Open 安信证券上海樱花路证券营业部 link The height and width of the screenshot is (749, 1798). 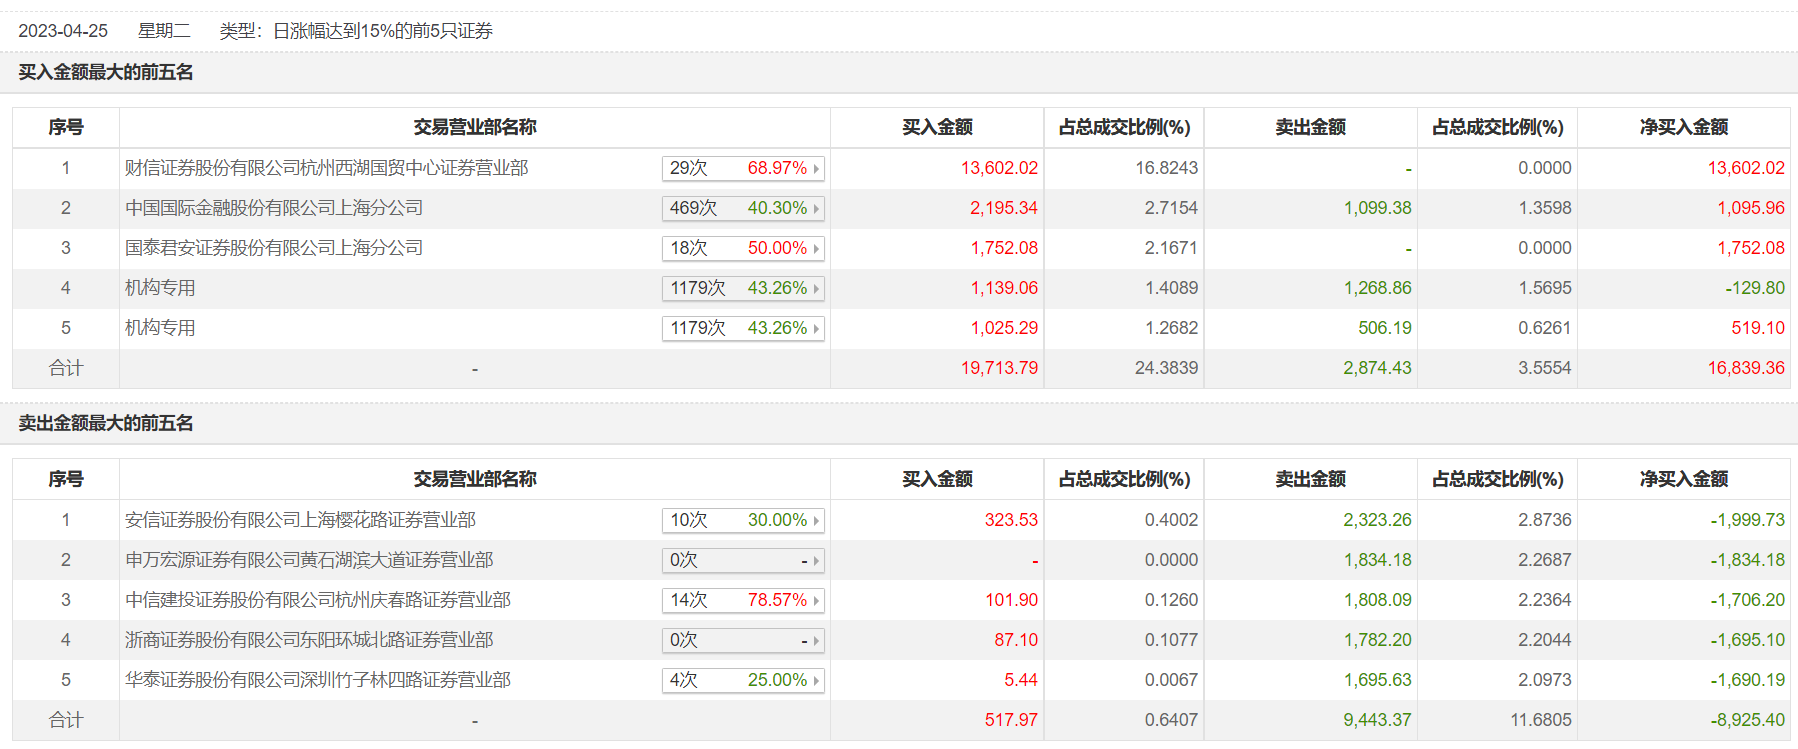point(300,520)
